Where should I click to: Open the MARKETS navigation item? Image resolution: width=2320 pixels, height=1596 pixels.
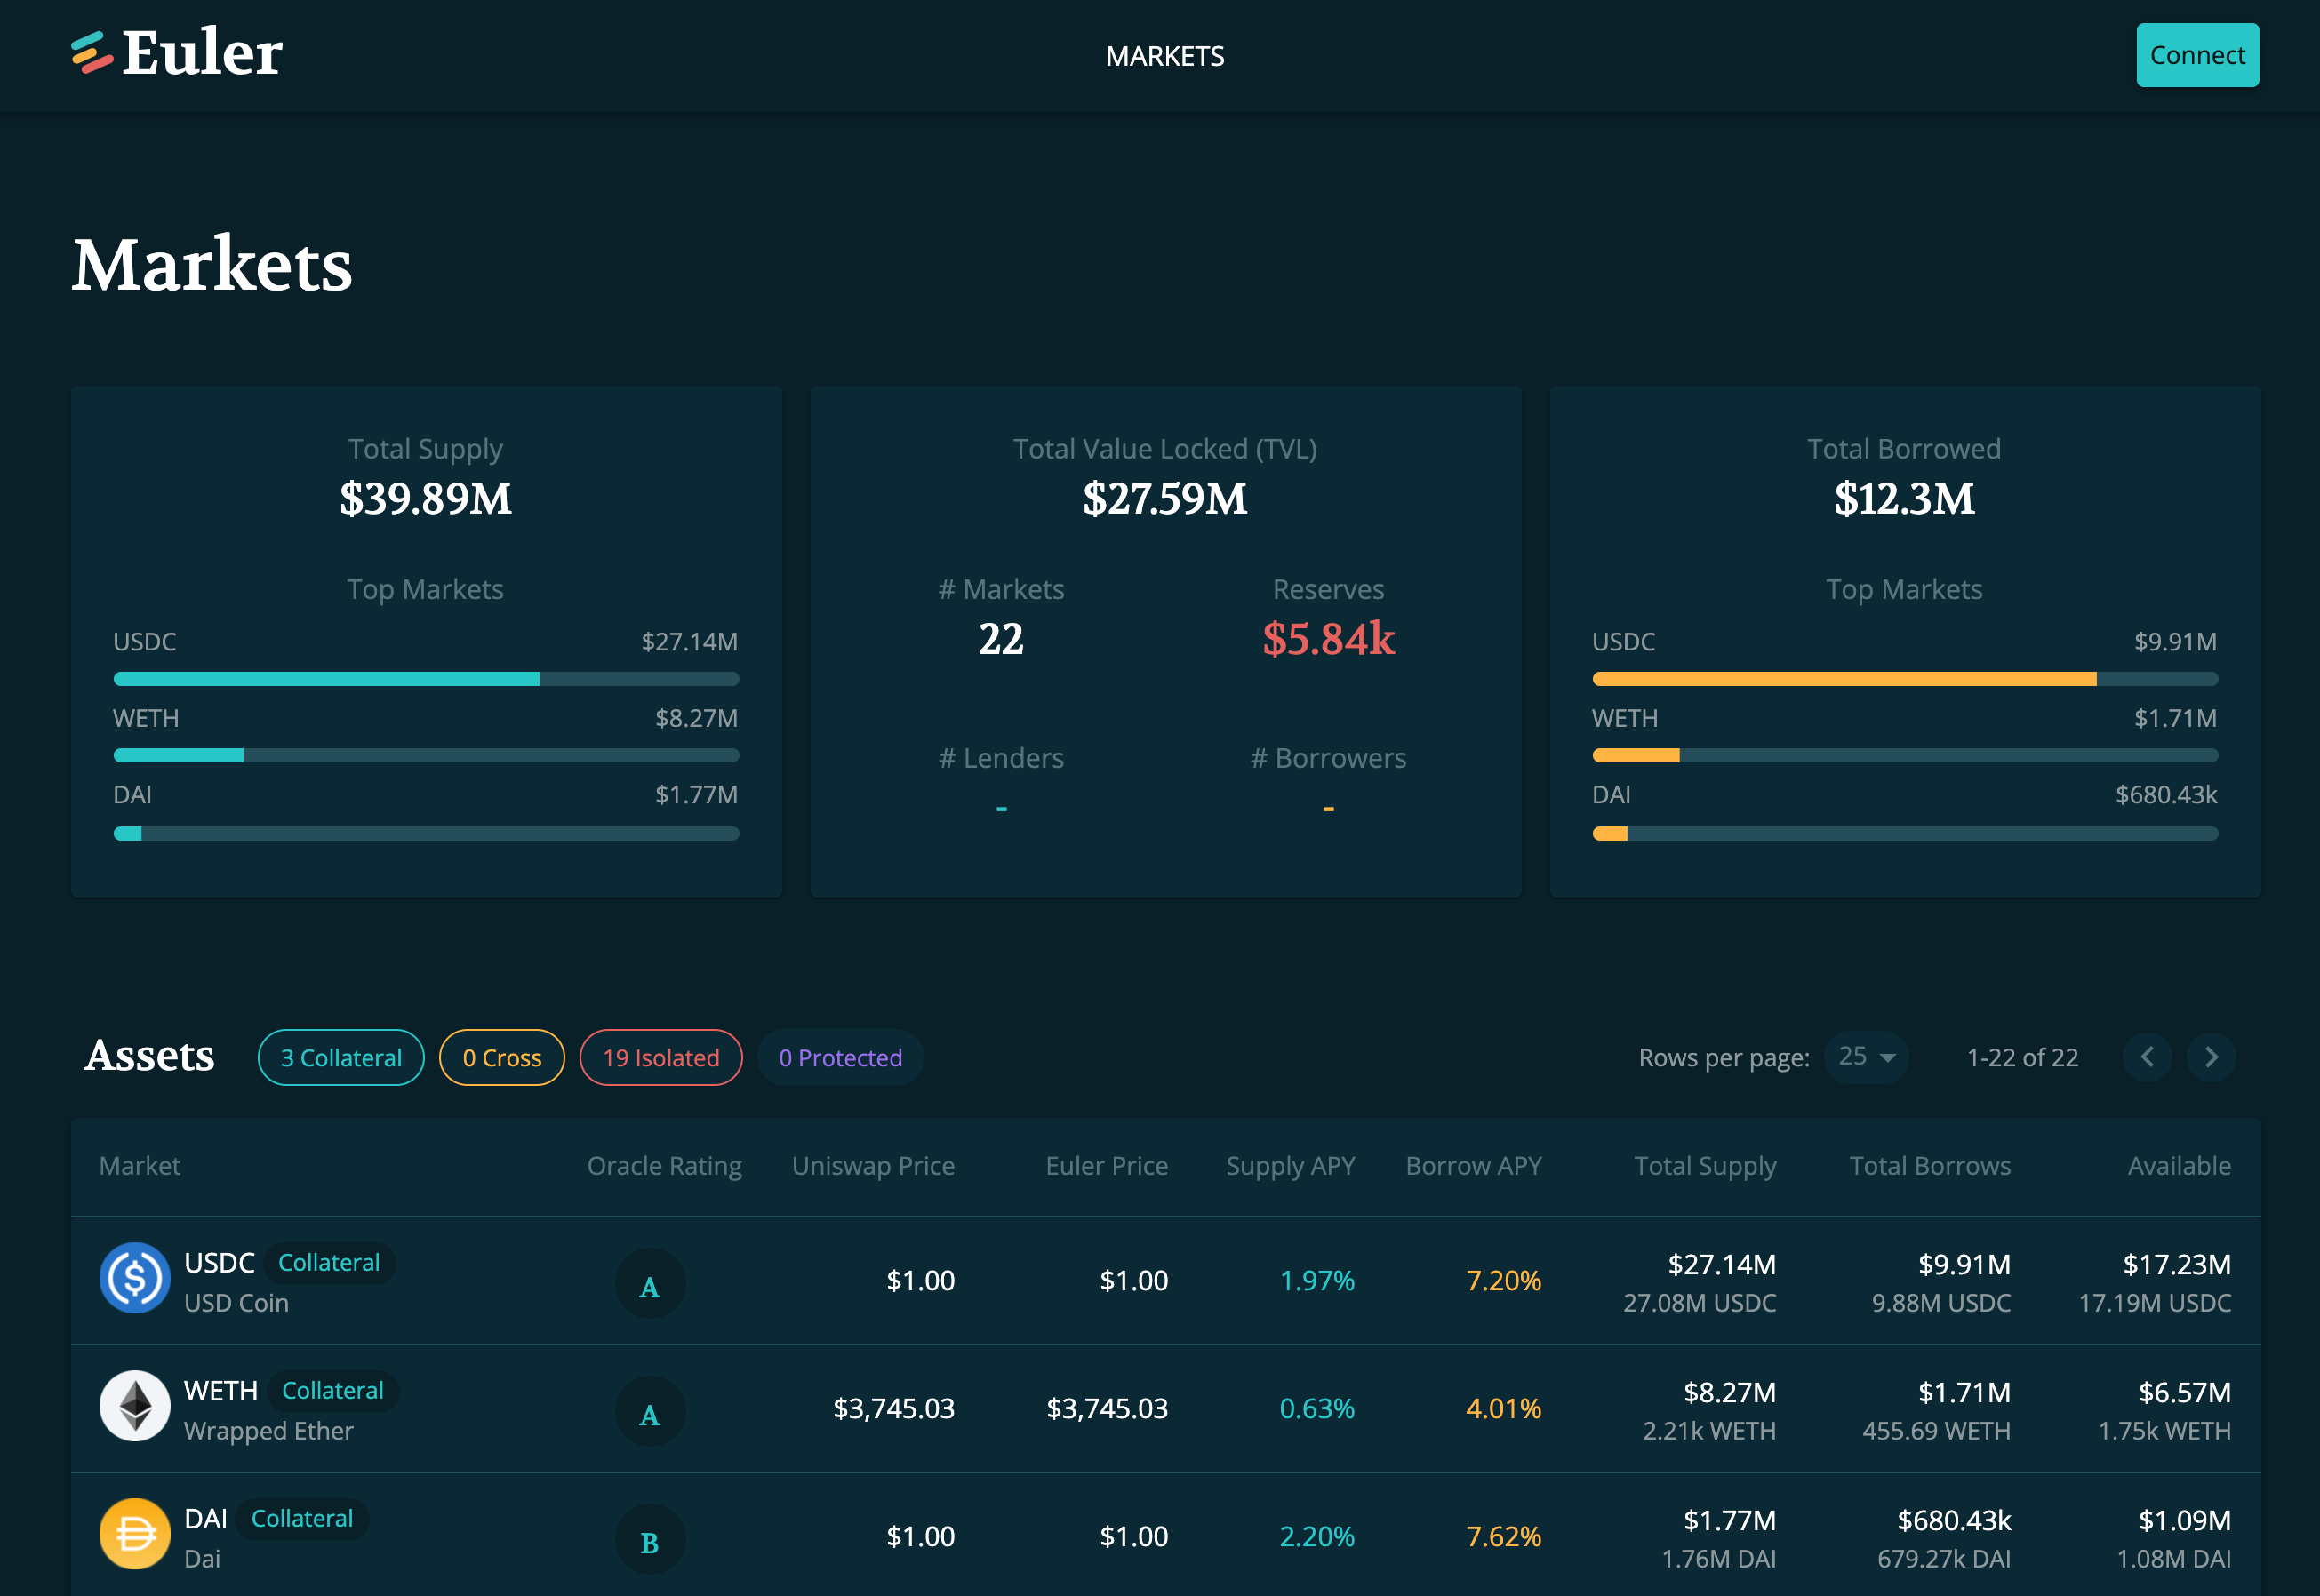coord(1165,56)
